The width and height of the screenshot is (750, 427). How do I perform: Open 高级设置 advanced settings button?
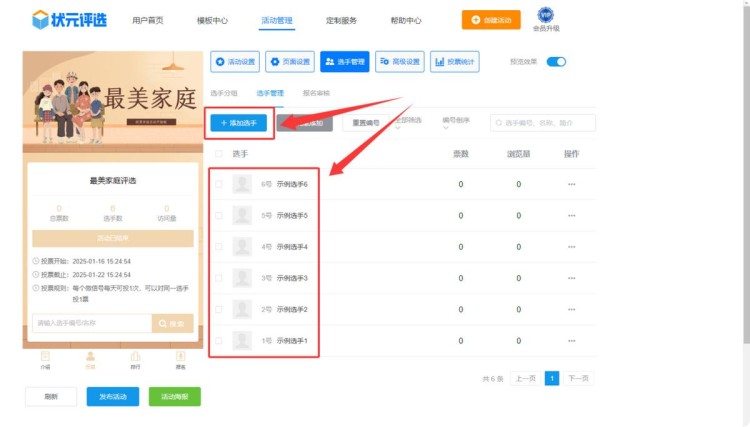pyautogui.click(x=399, y=62)
